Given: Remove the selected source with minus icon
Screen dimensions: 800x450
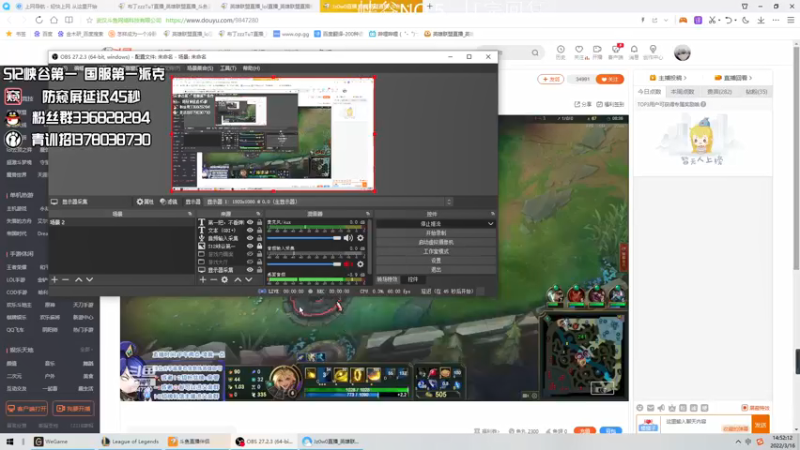Looking at the screenshot, I should (x=213, y=280).
